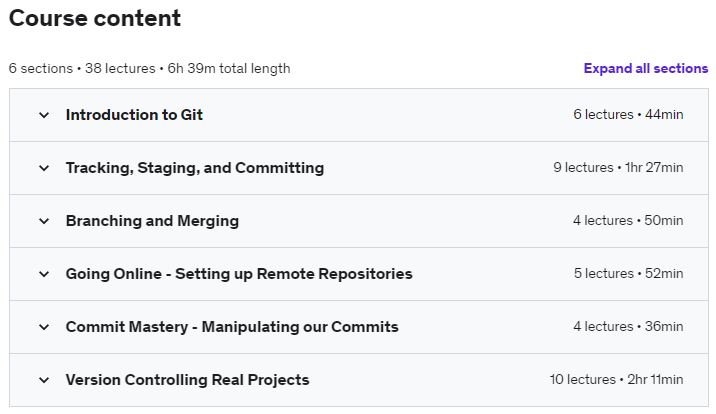Screen dimensions: 716x414
Task: Click the 5 lectures • 52min label
Action: (x=628, y=274)
